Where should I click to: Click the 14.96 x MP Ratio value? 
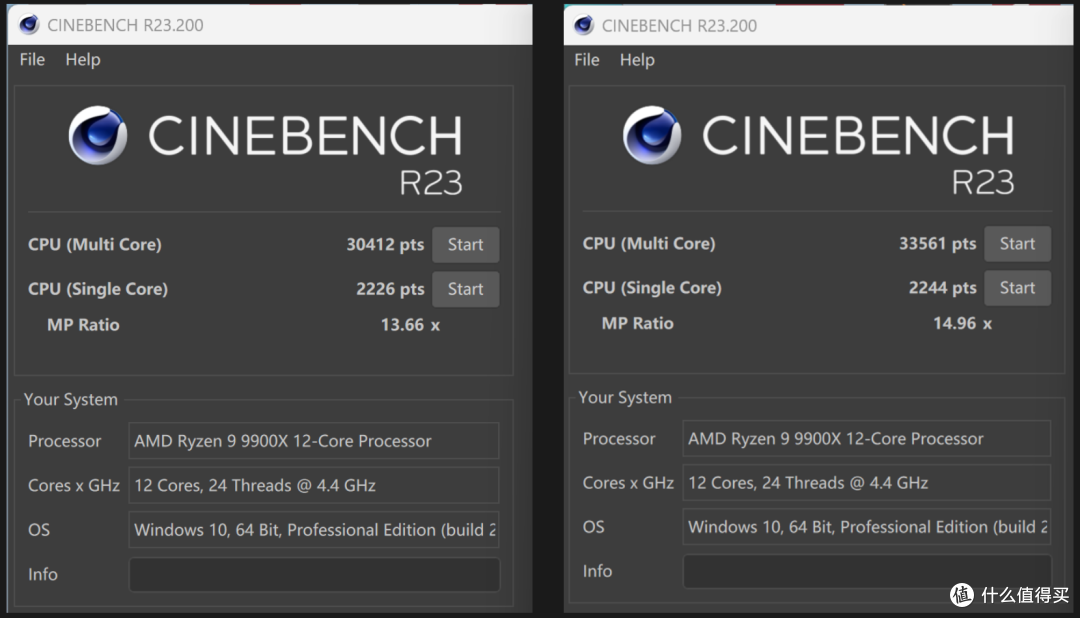click(962, 323)
